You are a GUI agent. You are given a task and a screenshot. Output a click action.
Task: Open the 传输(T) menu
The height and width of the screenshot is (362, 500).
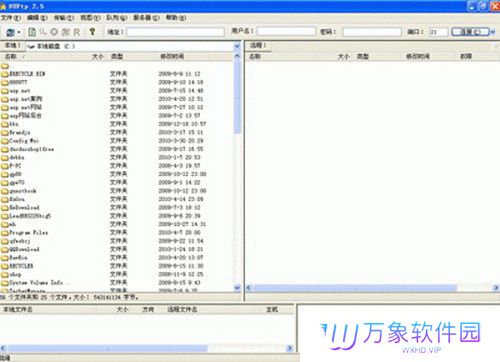[x=63, y=18]
